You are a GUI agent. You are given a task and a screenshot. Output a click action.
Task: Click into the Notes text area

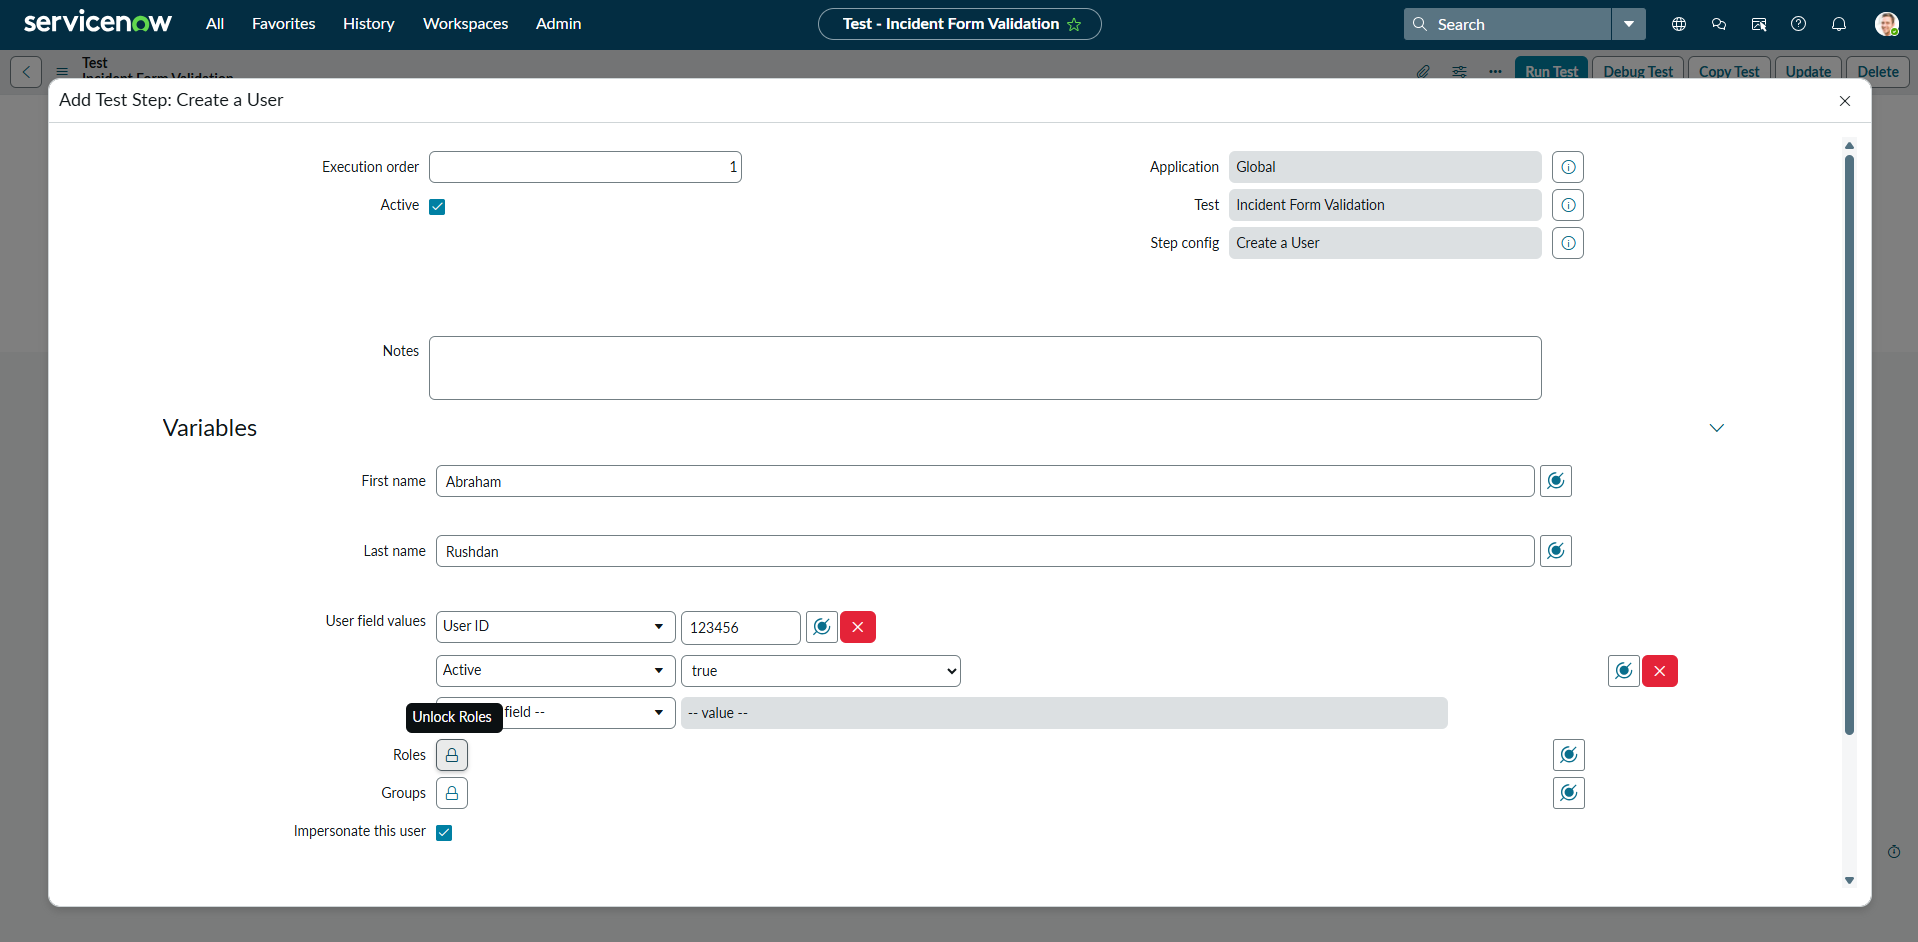click(x=984, y=368)
